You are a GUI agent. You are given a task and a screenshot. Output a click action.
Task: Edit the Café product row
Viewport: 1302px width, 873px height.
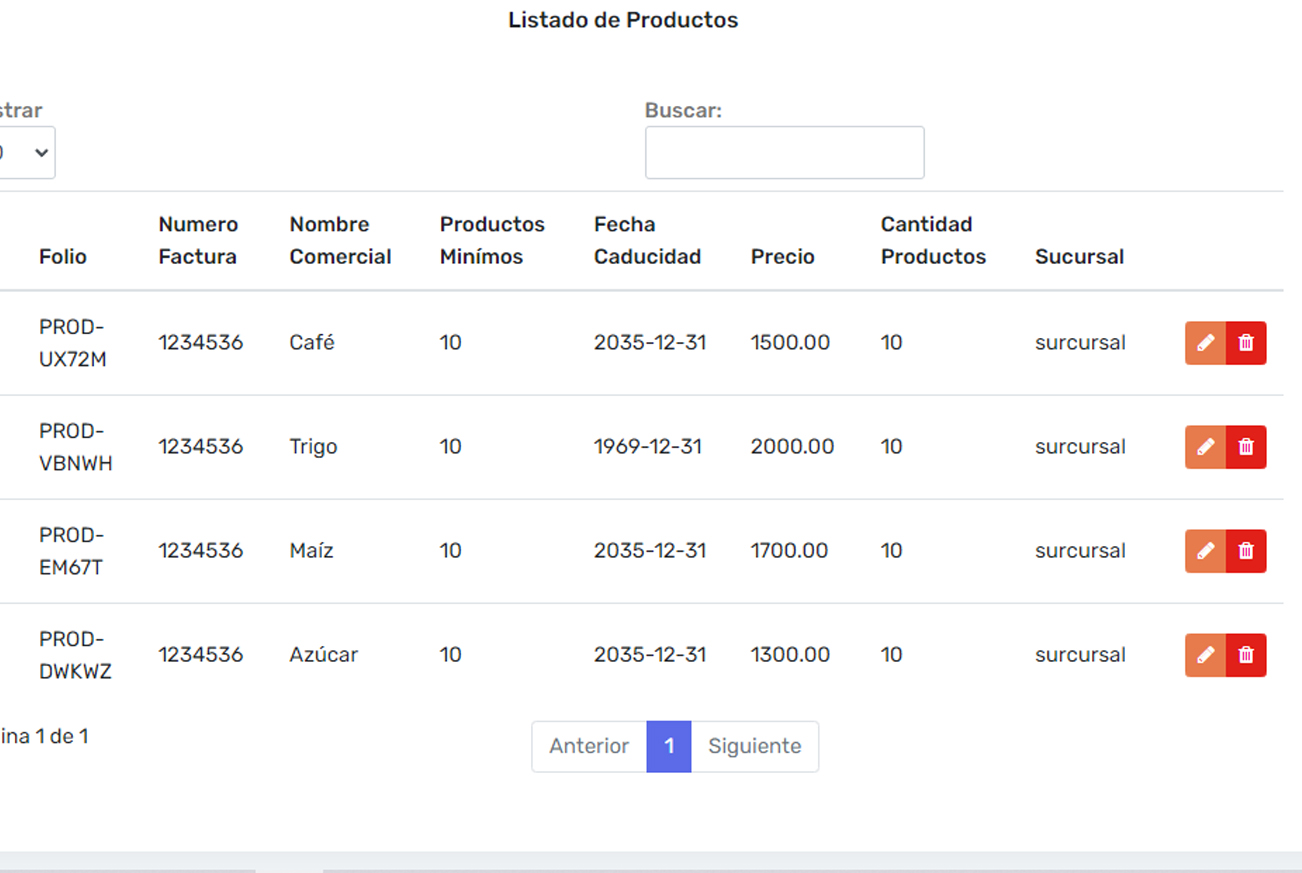[1205, 343]
